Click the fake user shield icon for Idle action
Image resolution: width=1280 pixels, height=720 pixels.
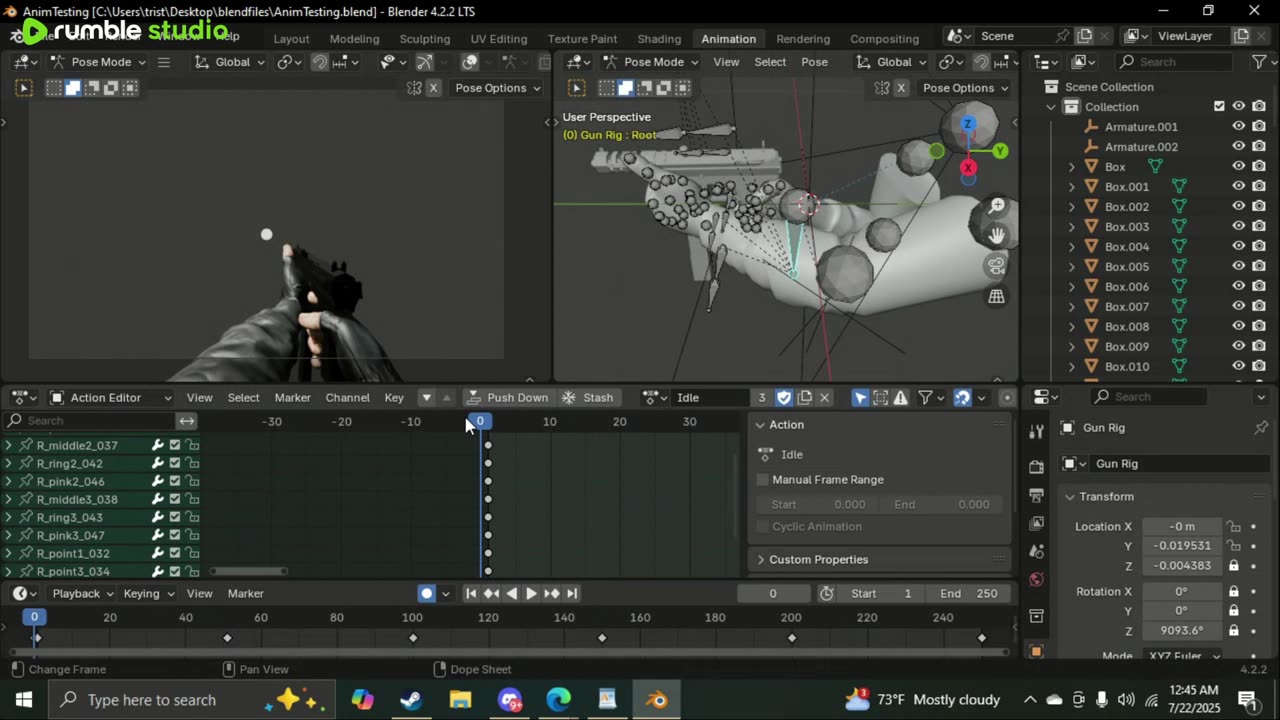(x=784, y=397)
